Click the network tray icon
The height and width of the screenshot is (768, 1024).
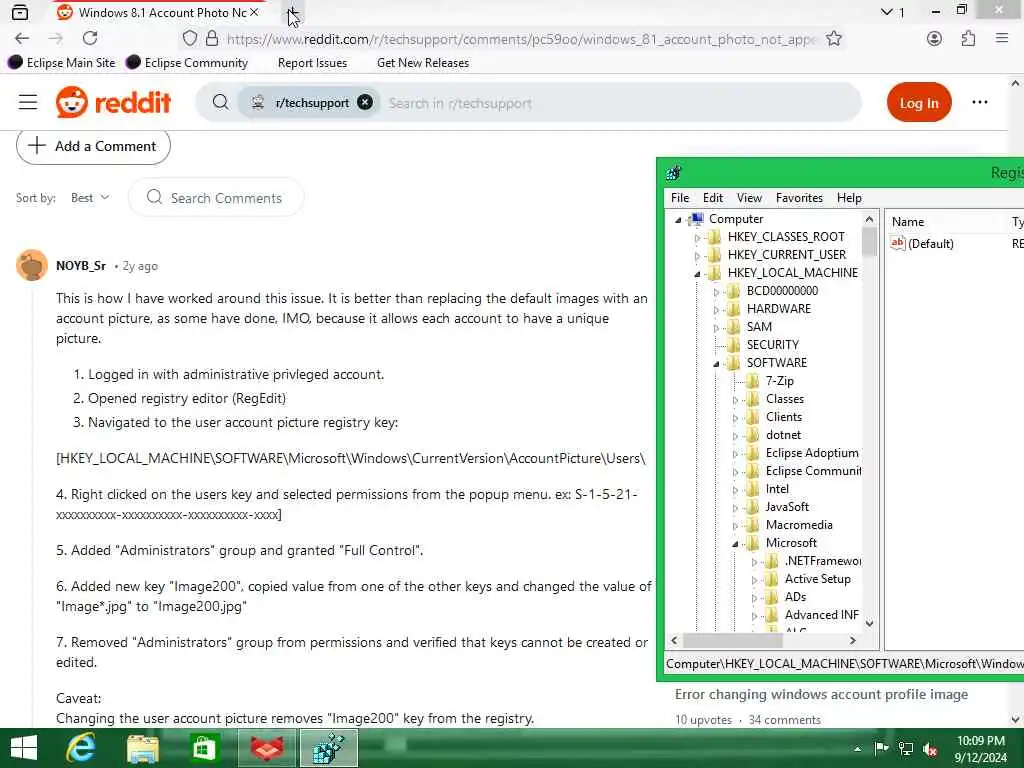[906, 749]
